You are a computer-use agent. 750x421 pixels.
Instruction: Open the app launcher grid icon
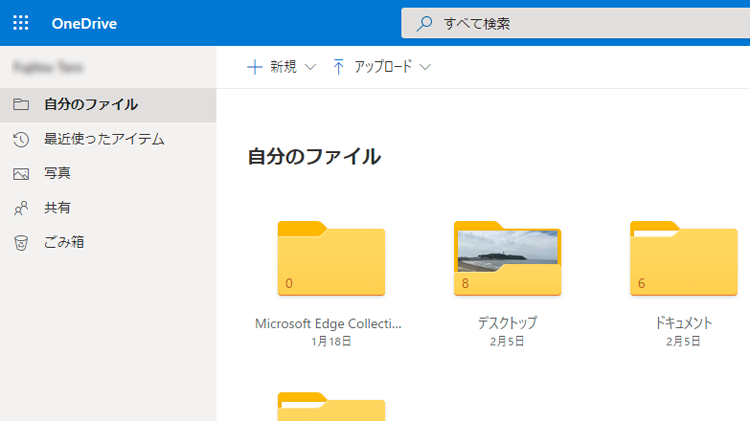click(x=21, y=23)
